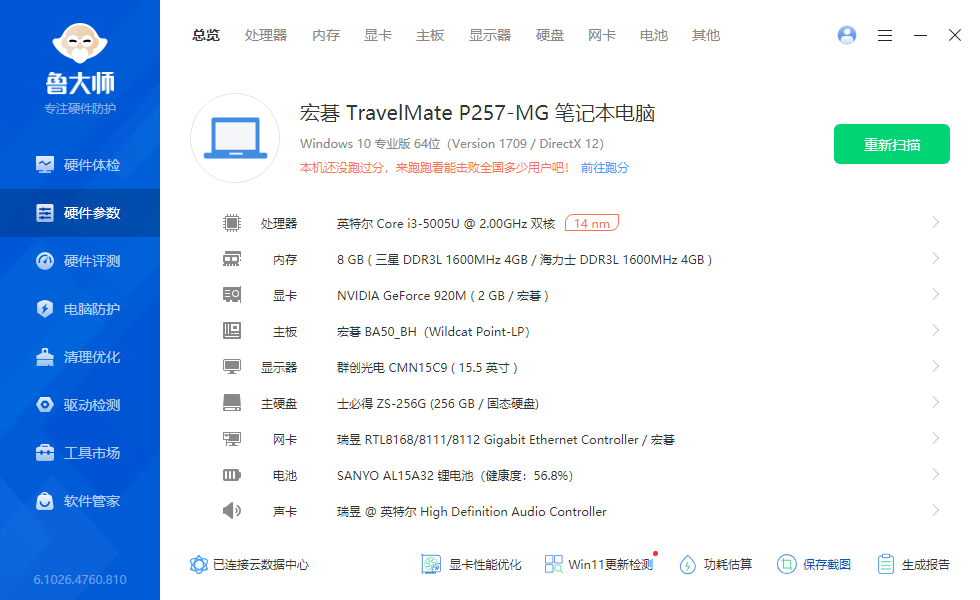
Task: Expand the 声卡 row chevron
Action: [936, 510]
